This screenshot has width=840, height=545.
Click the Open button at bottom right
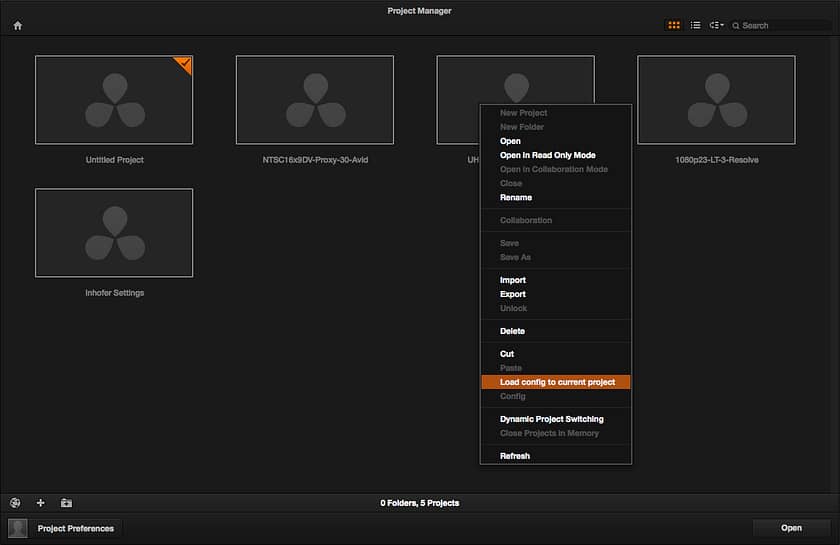(x=791, y=528)
